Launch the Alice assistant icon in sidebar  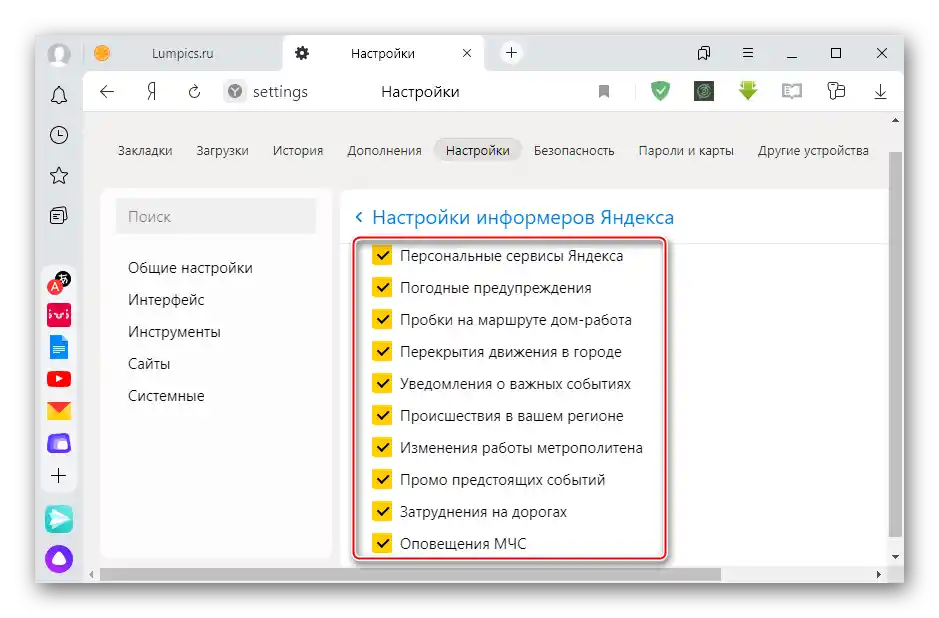(x=58, y=559)
